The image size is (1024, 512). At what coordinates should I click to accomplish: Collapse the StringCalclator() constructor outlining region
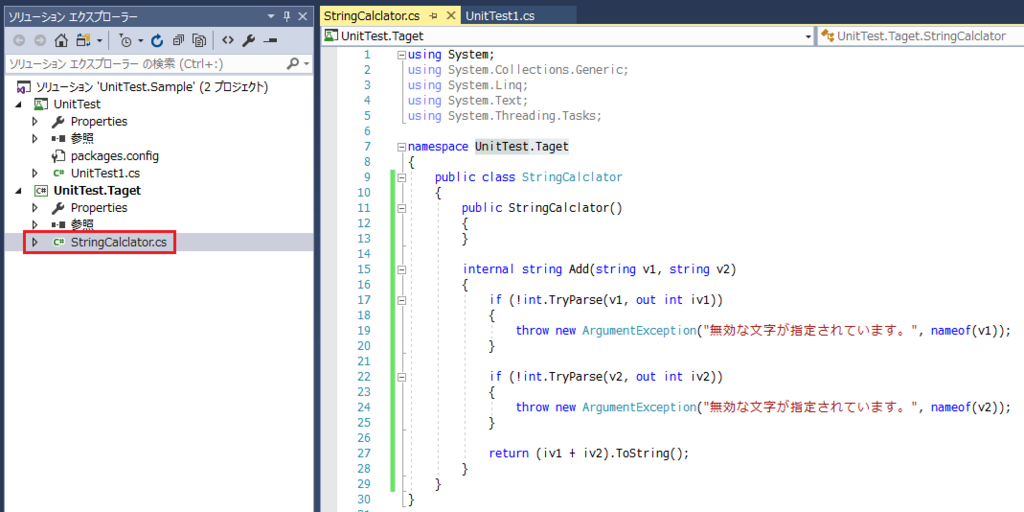click(x=402, y=208)
